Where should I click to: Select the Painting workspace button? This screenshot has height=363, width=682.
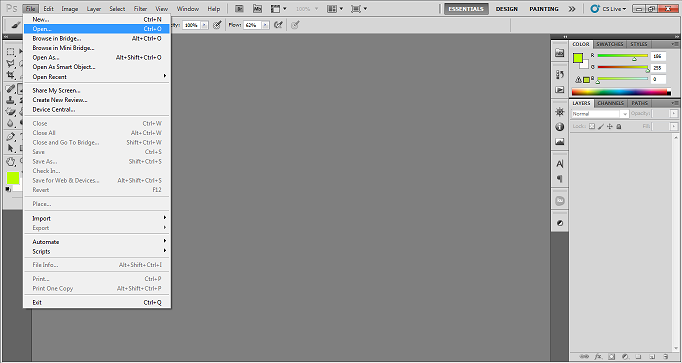coord(544,9)
